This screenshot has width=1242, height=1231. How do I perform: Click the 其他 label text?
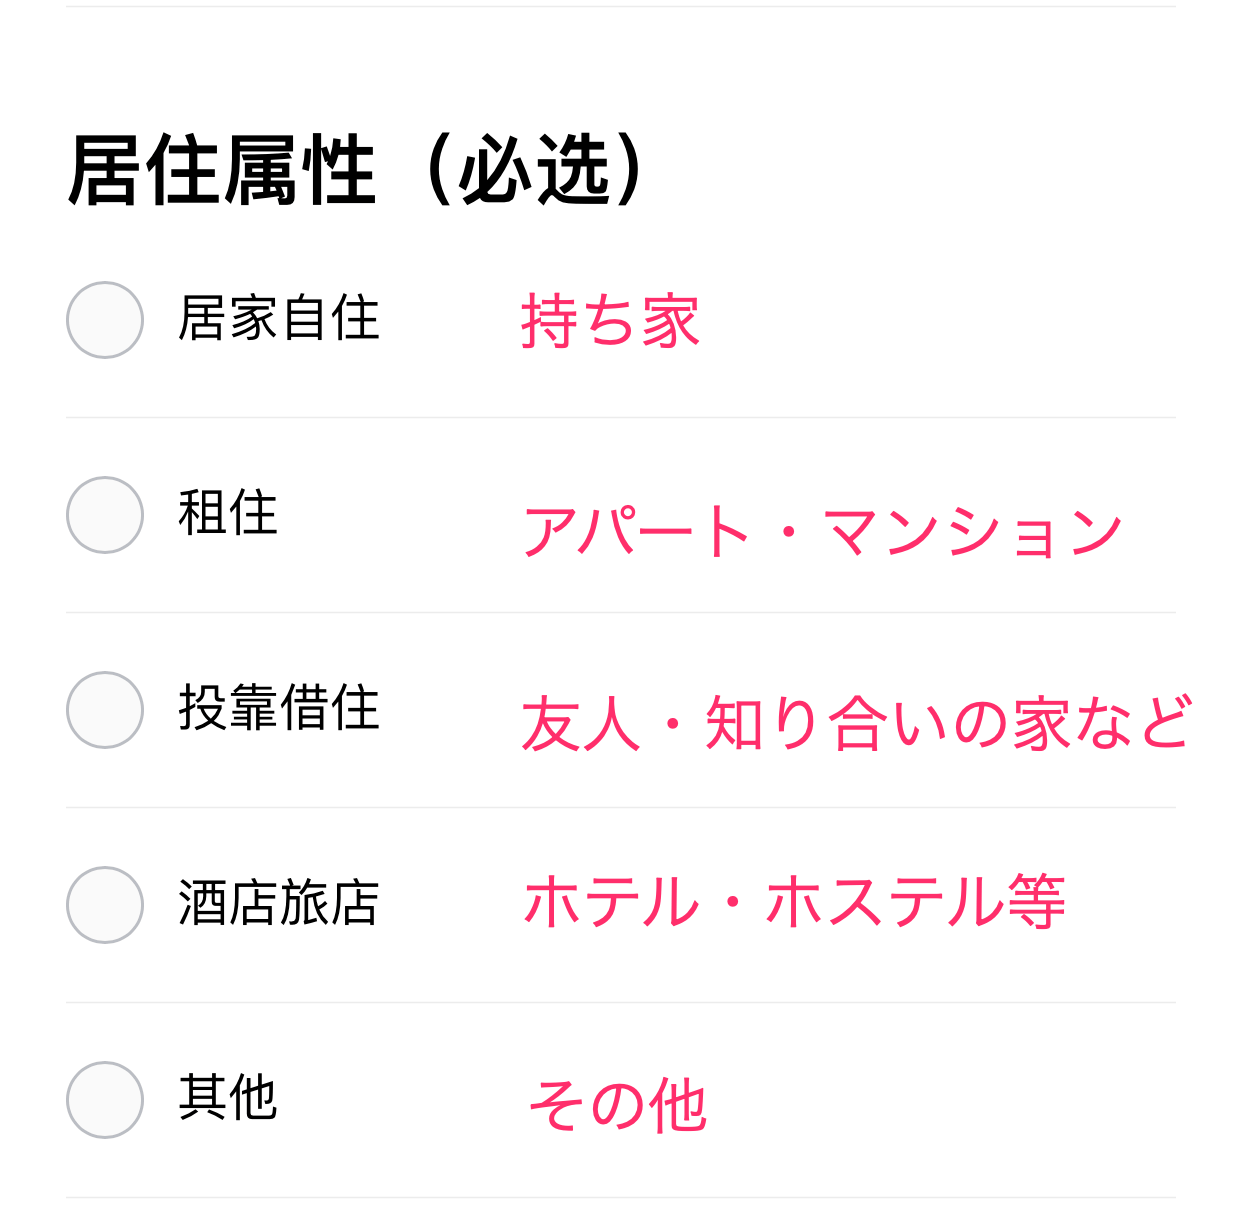click(228, 1098)
